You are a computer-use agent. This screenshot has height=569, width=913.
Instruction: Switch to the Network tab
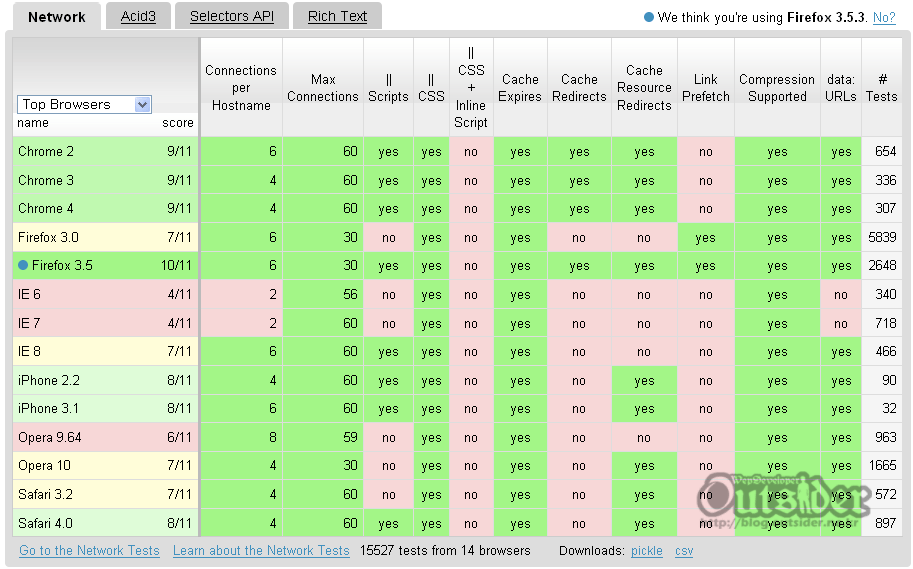coord(56,17)
